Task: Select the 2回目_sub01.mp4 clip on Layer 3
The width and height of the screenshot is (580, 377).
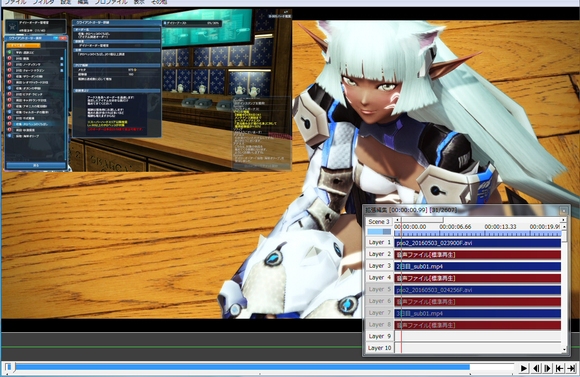Action: pyautogui.click(x=478, y=266)
